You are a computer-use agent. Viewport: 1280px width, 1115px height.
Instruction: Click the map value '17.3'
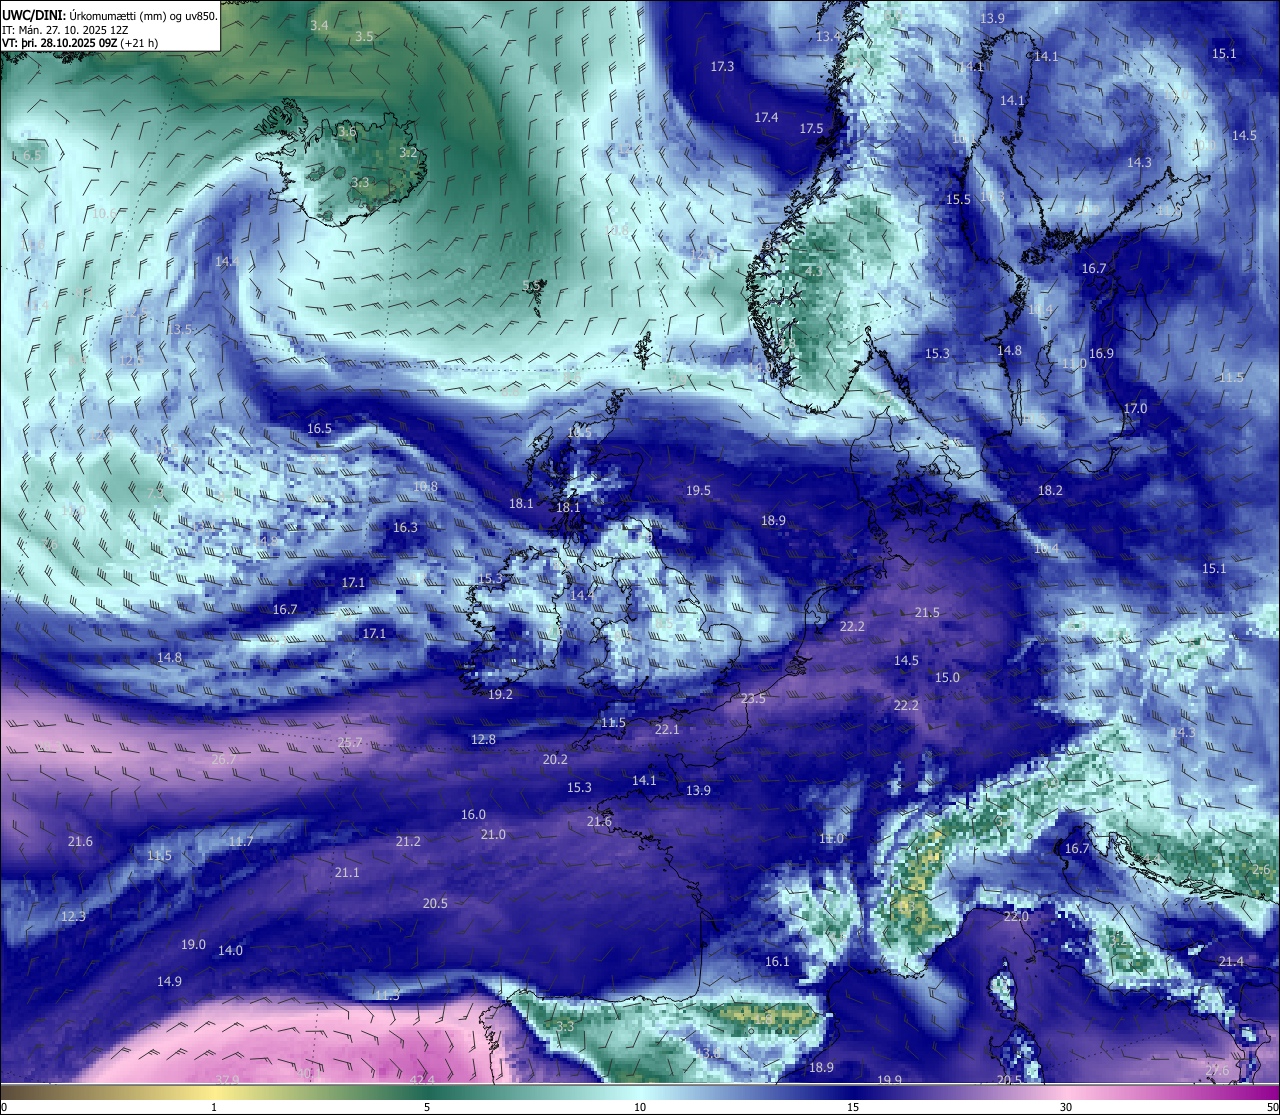pos(722,67)
